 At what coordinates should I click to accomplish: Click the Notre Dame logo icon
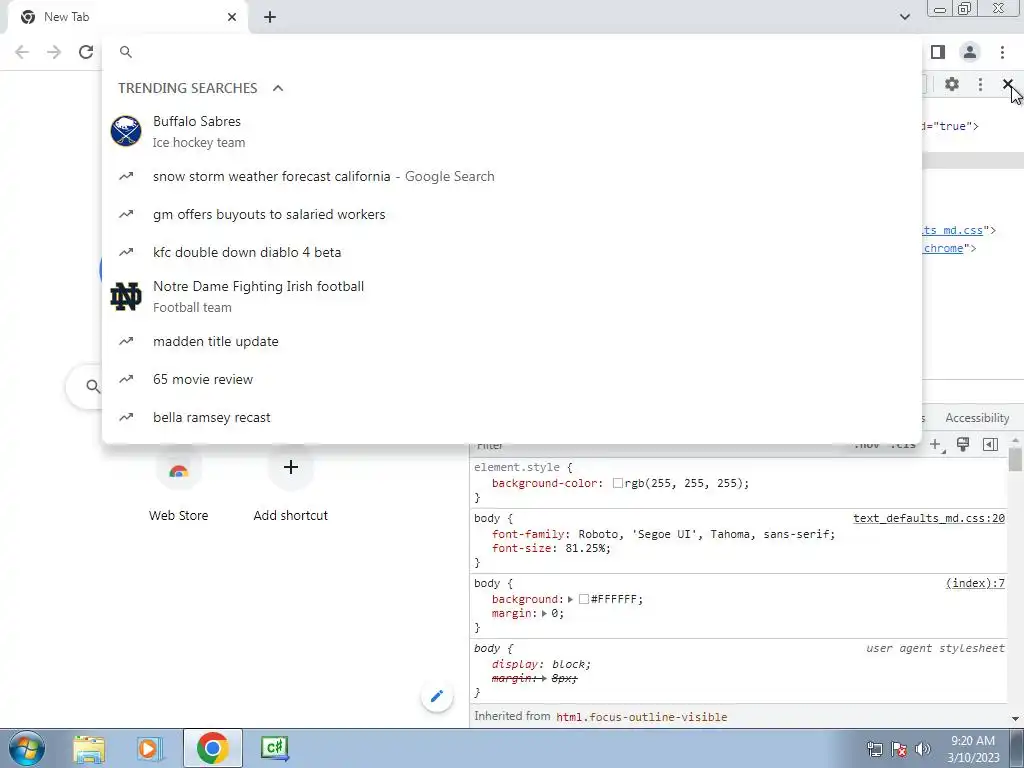pyautogui.click(x=126, y=296)
